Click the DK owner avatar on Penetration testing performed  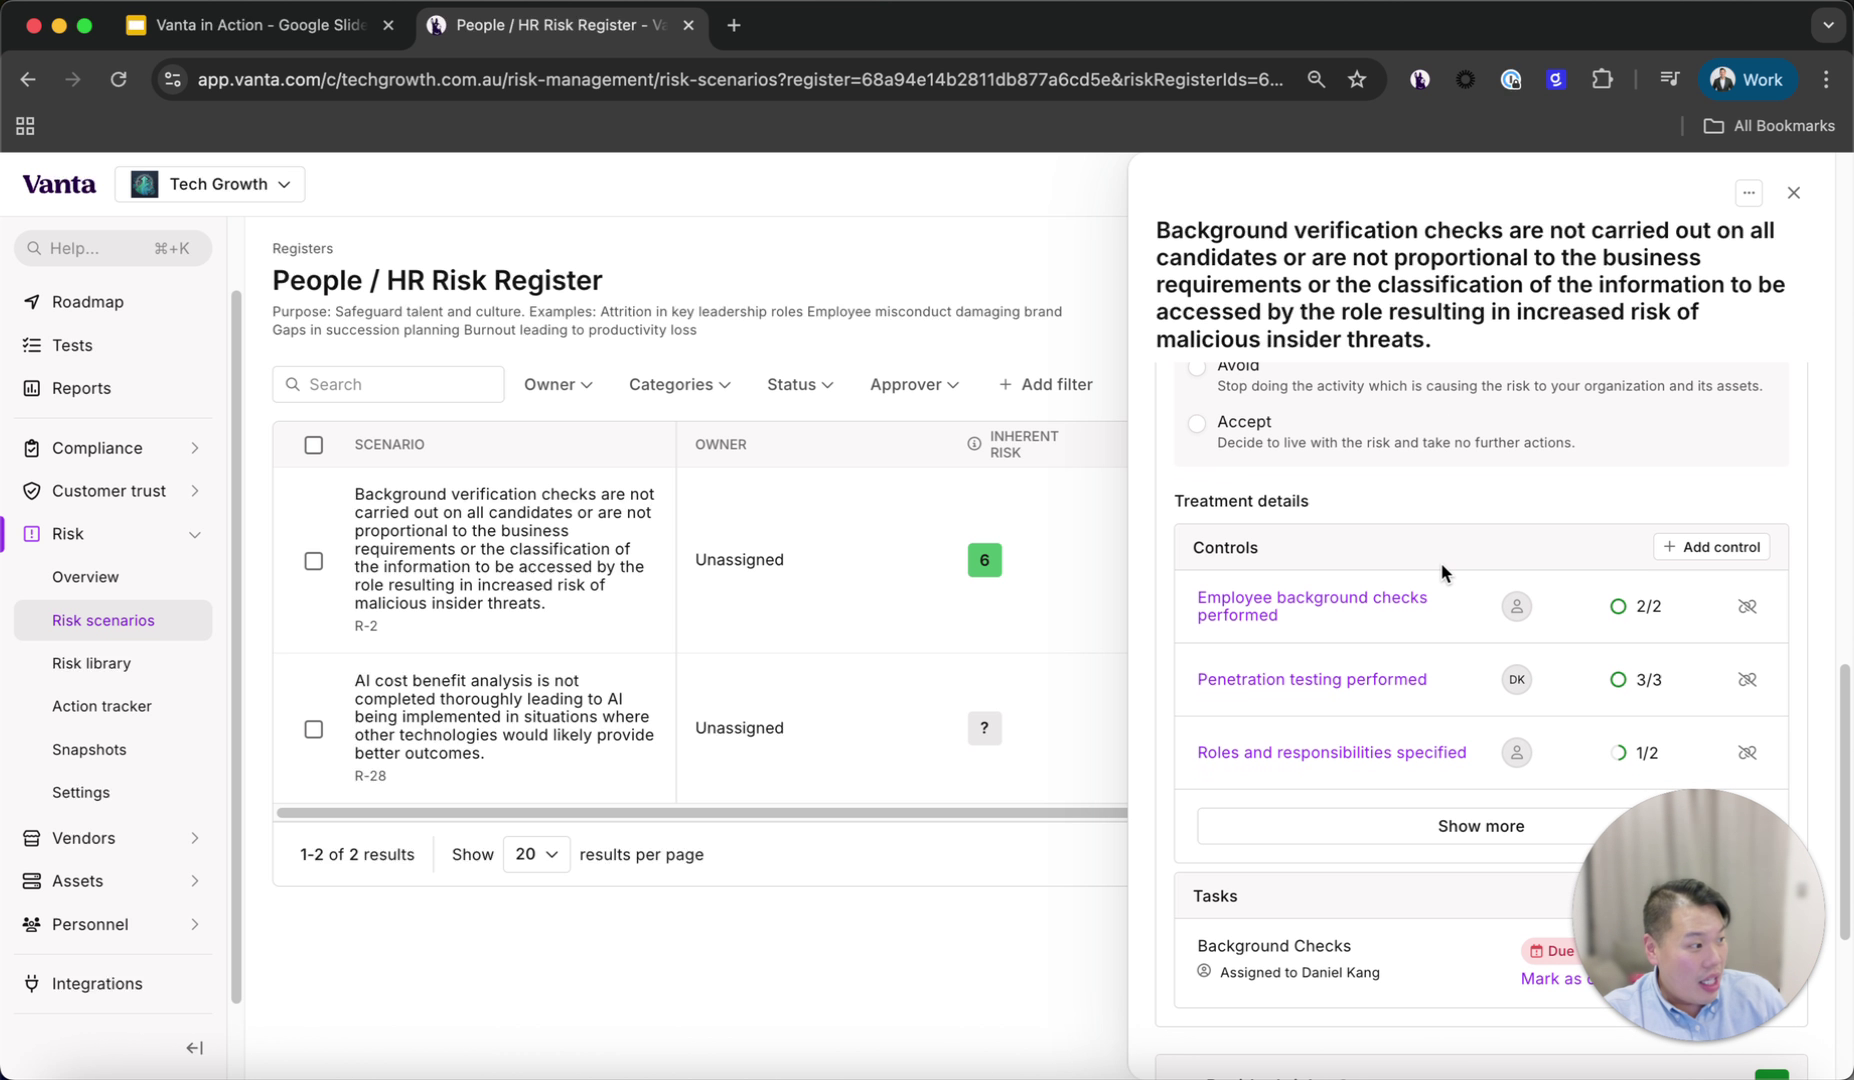pos(1516,679)
